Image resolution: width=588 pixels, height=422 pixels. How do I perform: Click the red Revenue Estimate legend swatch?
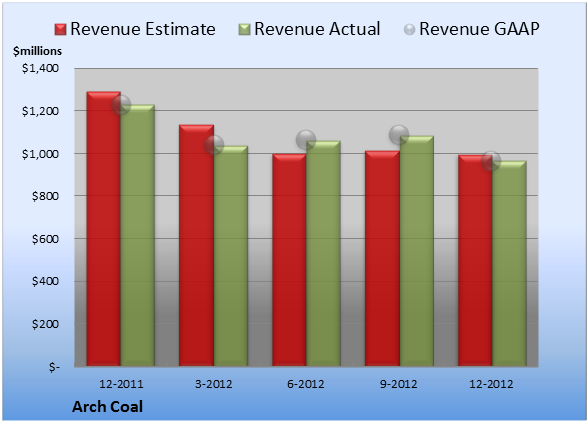[x=60, y=30]
